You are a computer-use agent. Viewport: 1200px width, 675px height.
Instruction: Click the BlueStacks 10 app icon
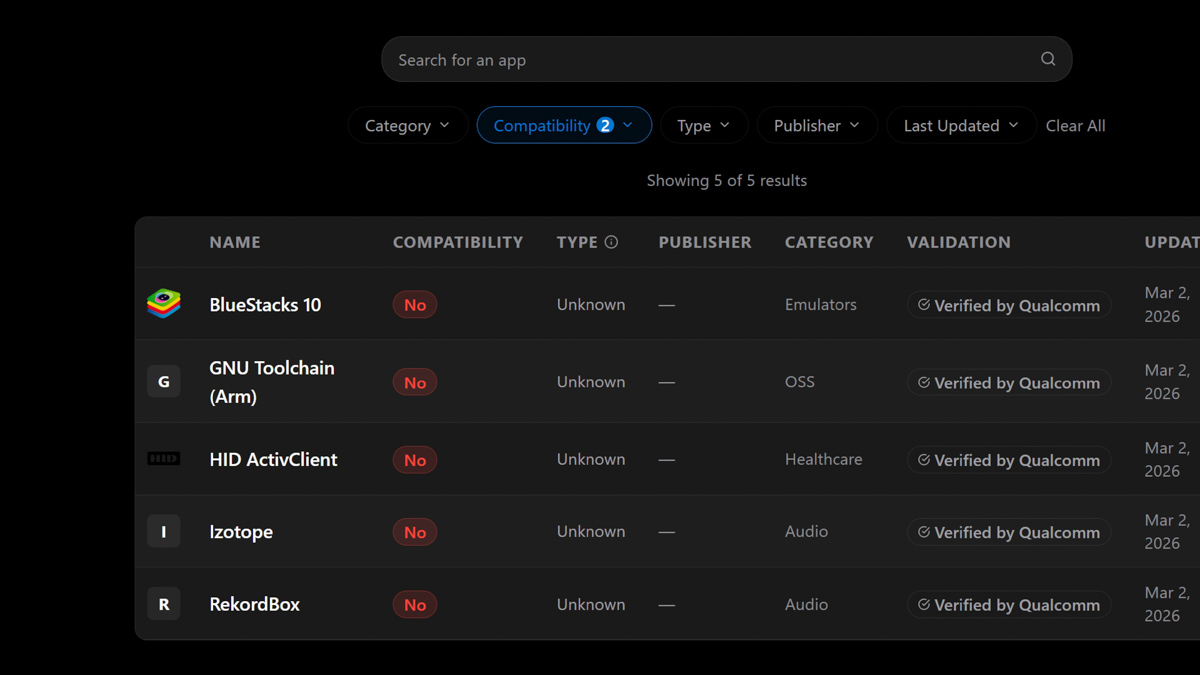click(164, 304)
